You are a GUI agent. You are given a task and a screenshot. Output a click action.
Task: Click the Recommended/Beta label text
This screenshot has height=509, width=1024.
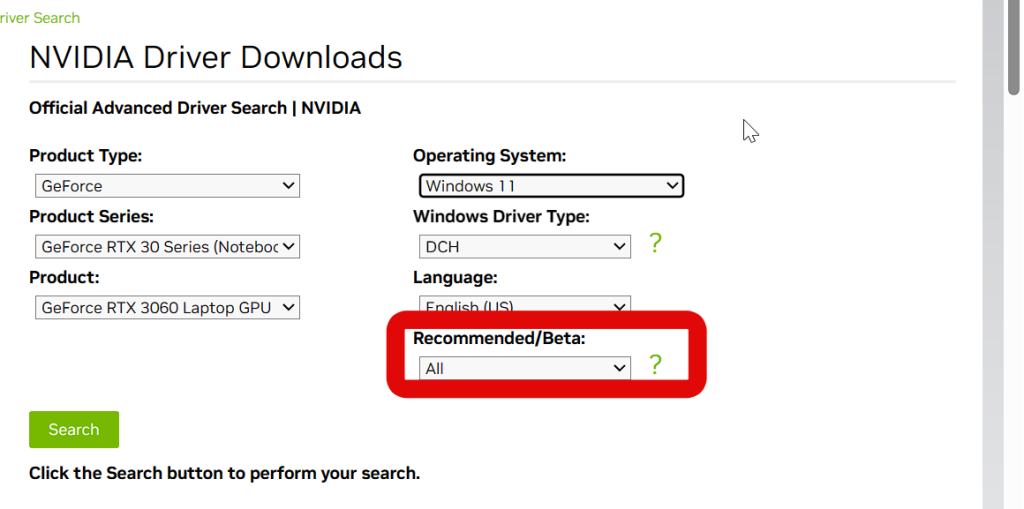click(x=499, y=339)
